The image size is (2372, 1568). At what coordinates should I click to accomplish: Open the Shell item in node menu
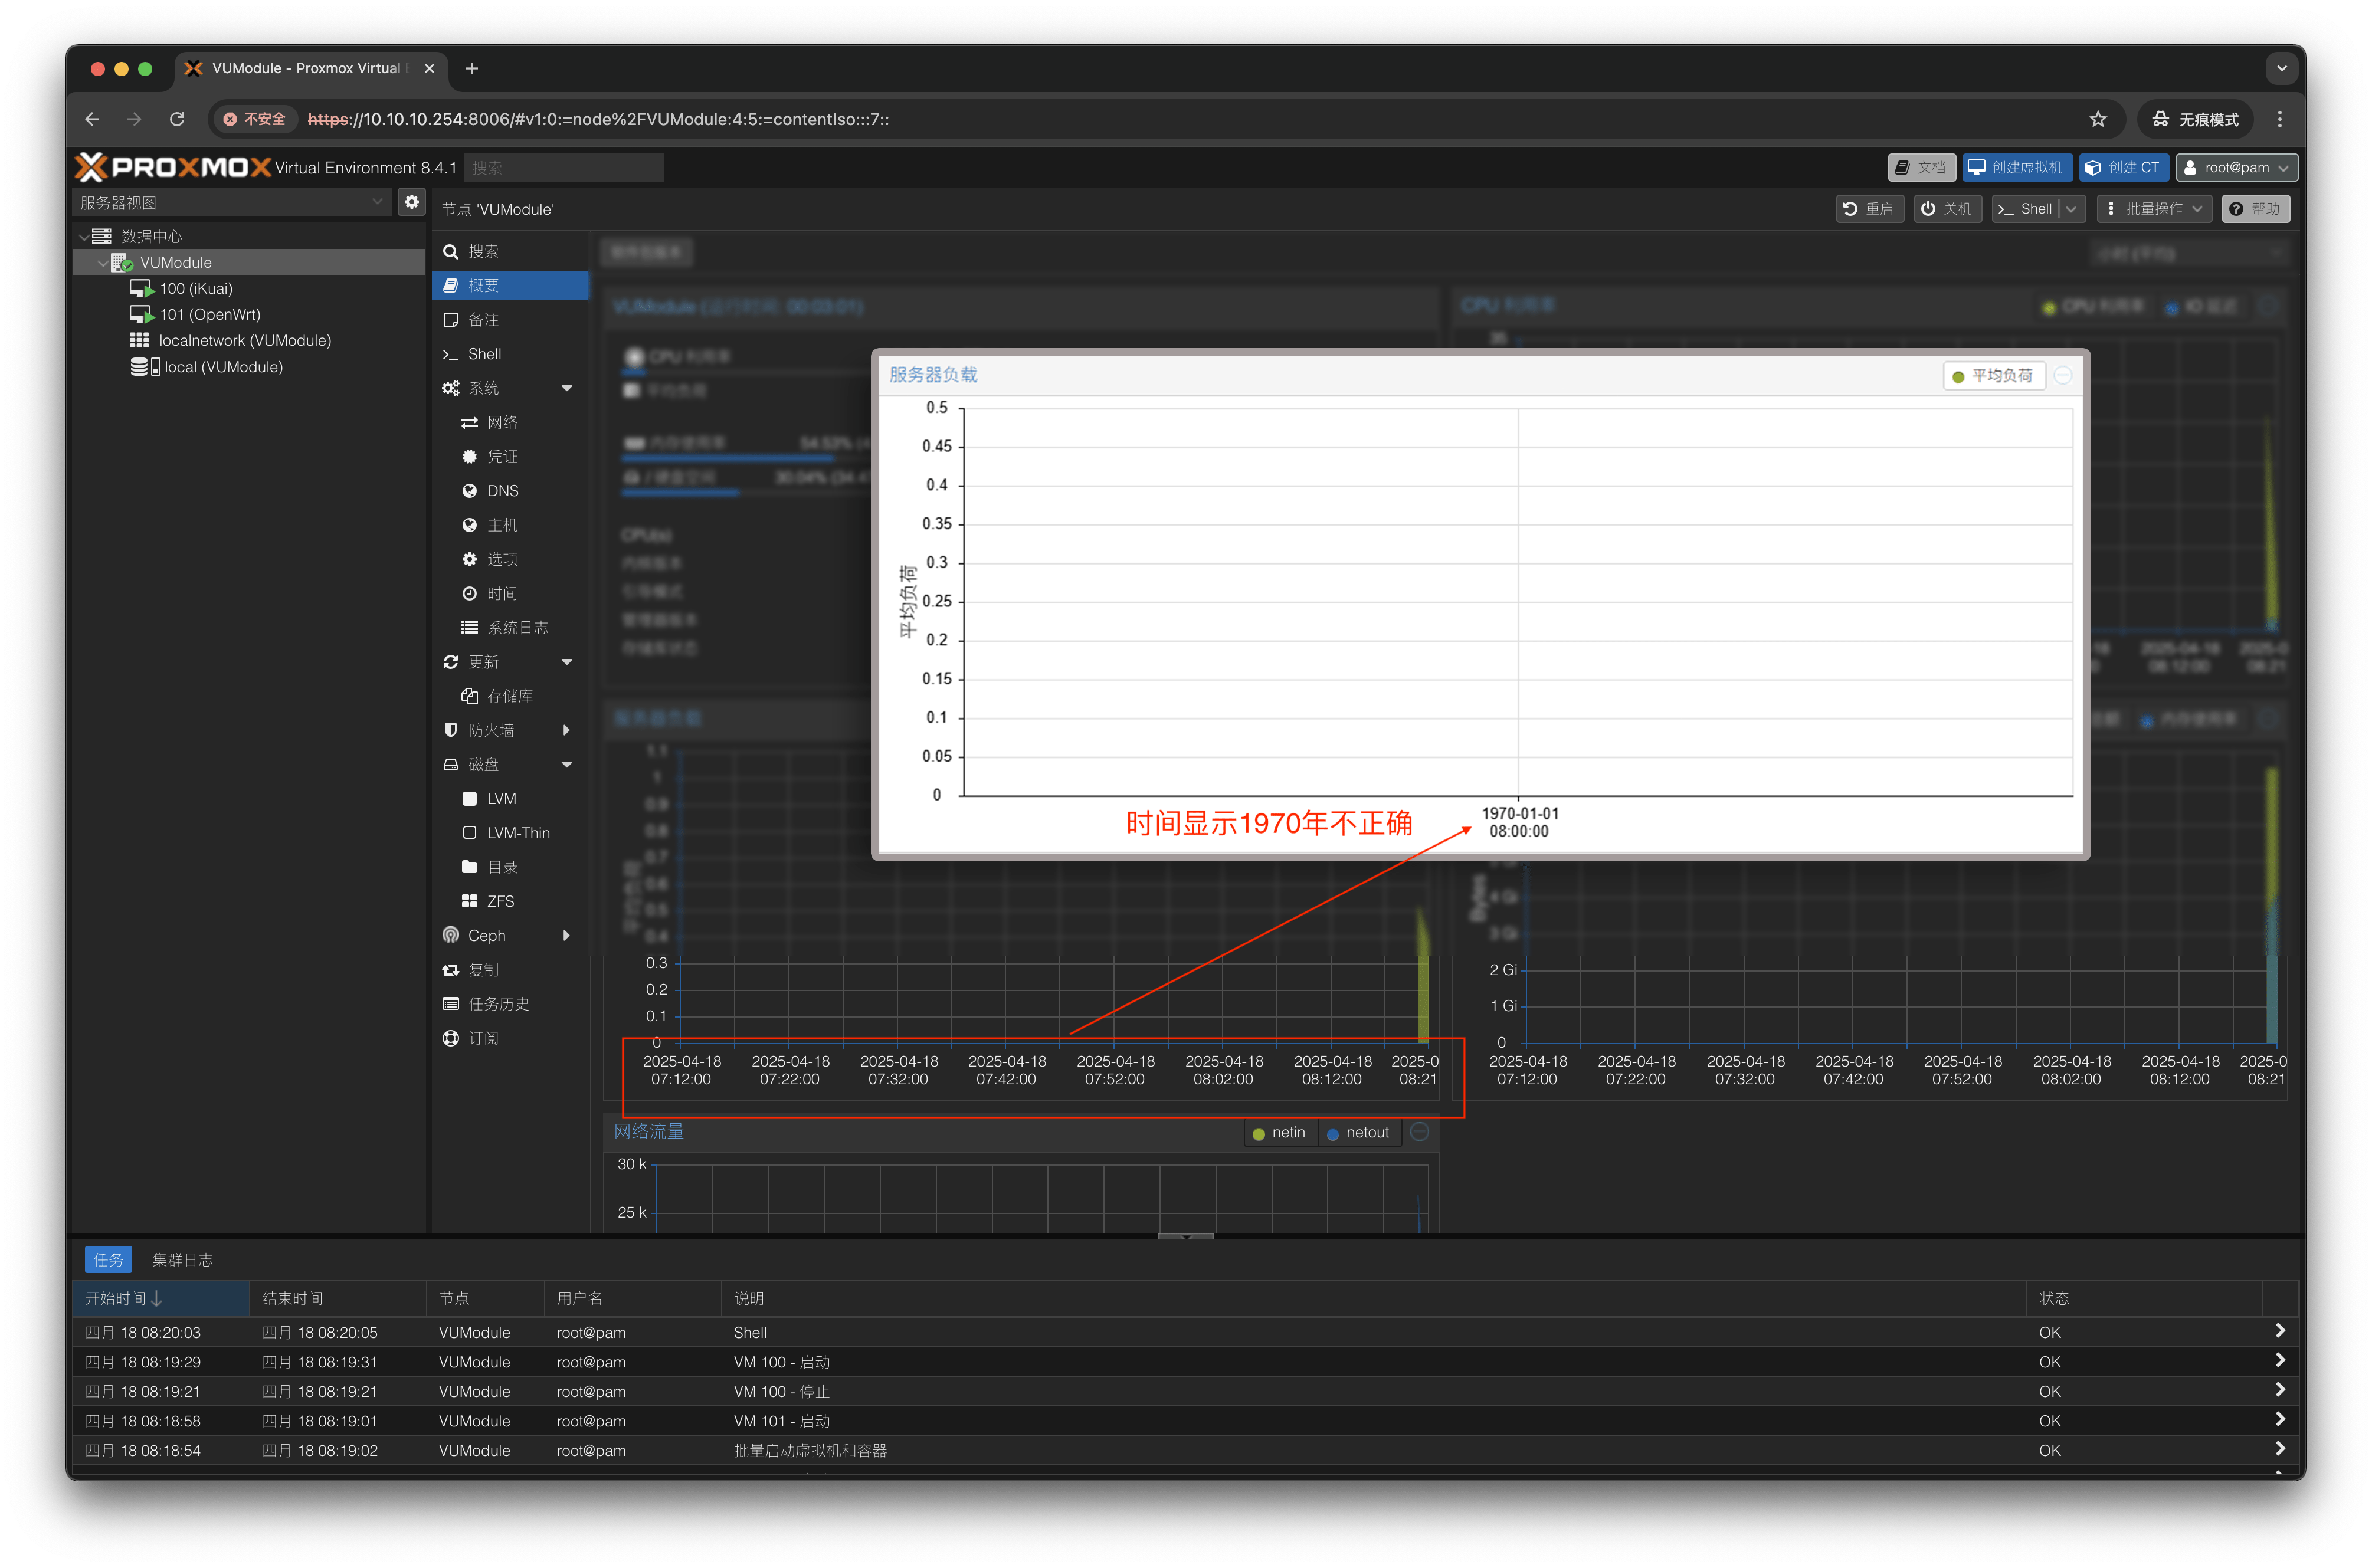pyautogui.click(x=484, y=354)
